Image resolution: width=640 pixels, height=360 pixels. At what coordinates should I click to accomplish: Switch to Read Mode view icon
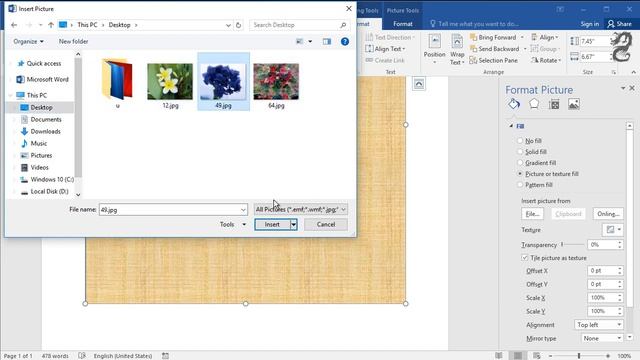click(x=499, y=356)
